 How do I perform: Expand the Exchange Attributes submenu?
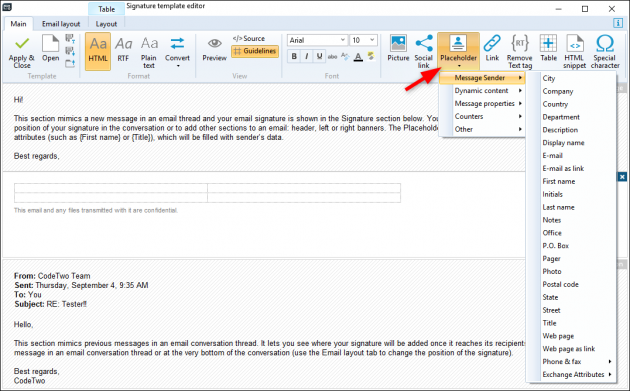pos(571,375)
